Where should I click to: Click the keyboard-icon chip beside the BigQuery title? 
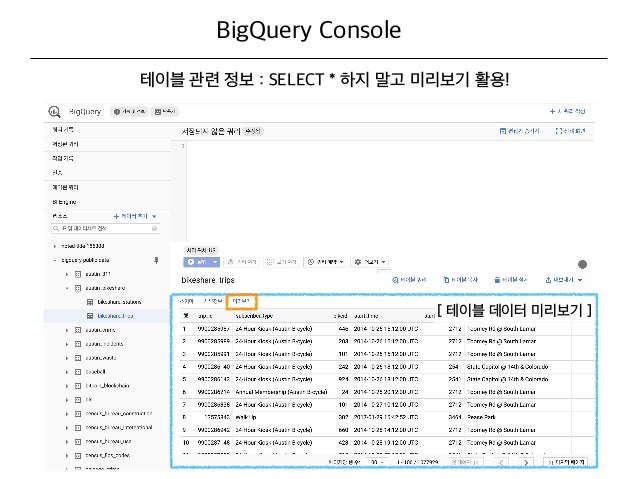pos(164,112)
